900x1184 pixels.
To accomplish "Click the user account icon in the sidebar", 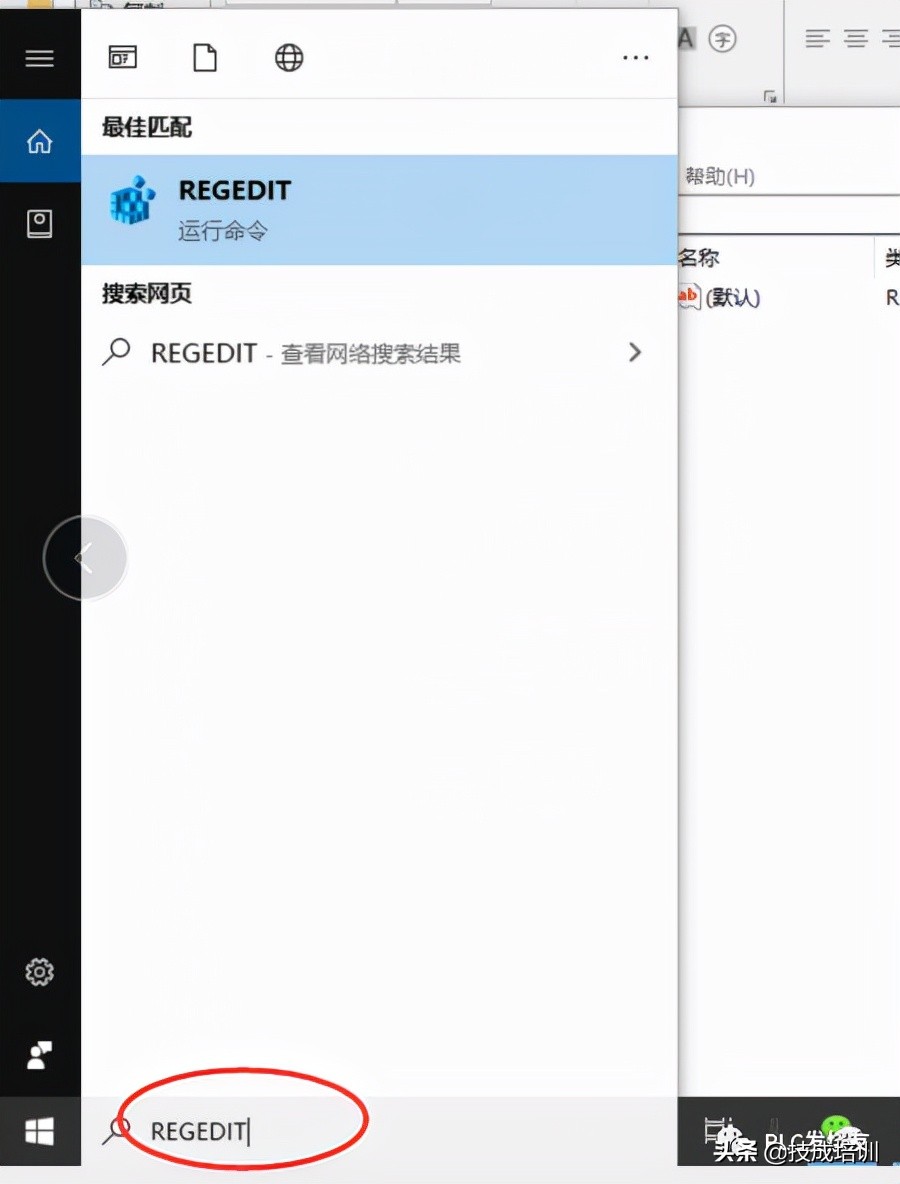I will pyautogui.click(x=39, y=1055).
